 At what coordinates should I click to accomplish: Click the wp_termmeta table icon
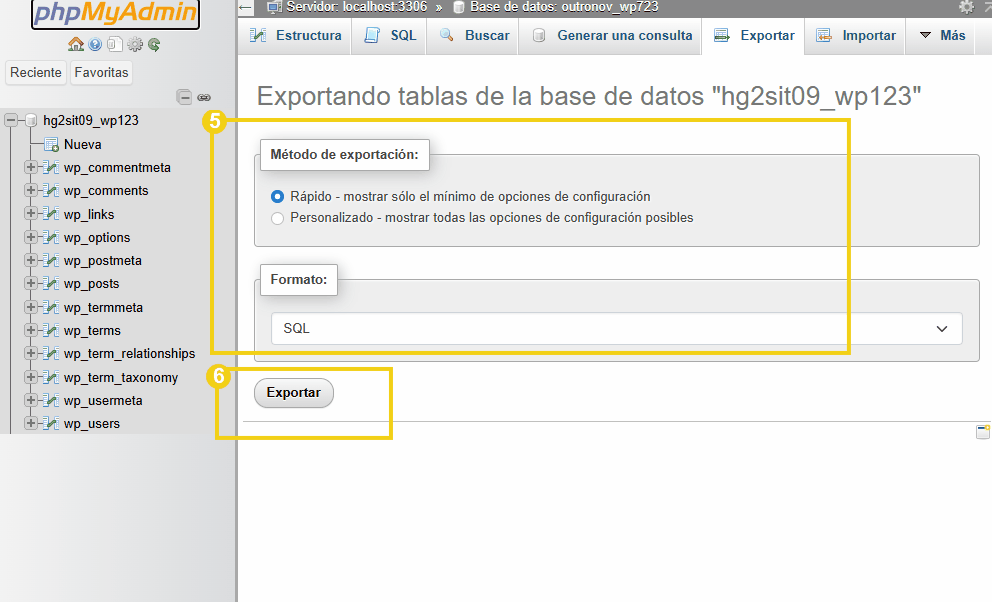click(x=51, y=307)
